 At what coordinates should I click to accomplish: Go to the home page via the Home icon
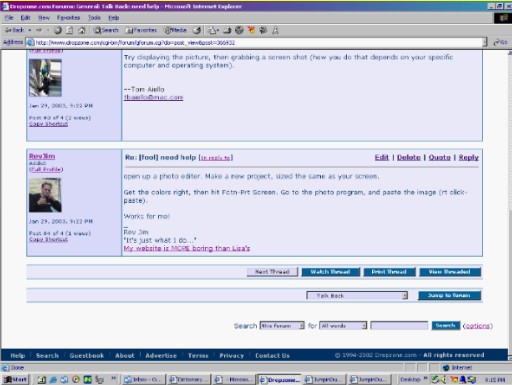click(81, 30)
